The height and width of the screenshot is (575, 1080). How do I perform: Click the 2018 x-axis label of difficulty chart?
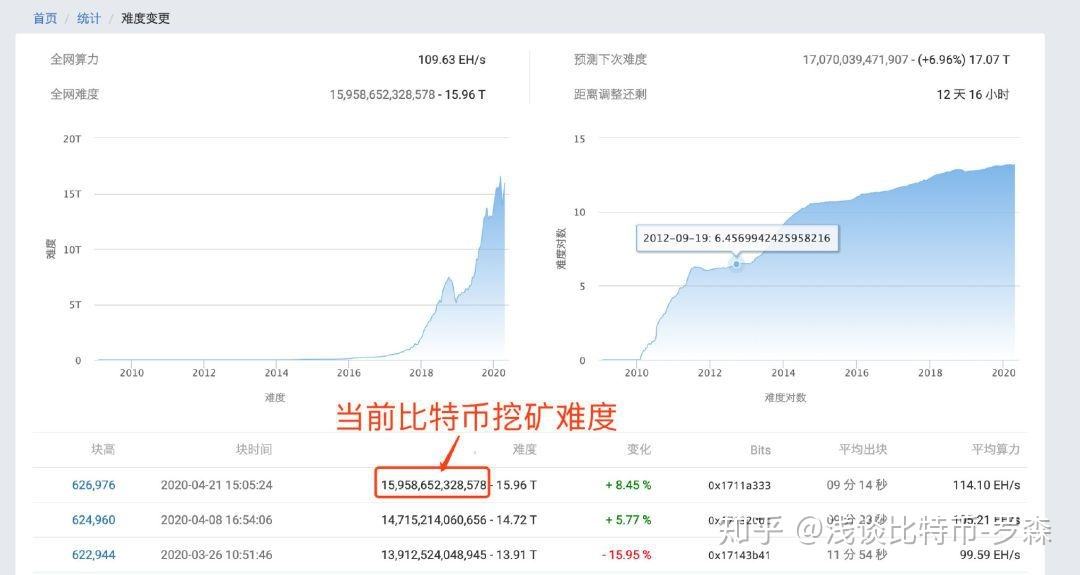pyautogui.click(x=421, y=373)
